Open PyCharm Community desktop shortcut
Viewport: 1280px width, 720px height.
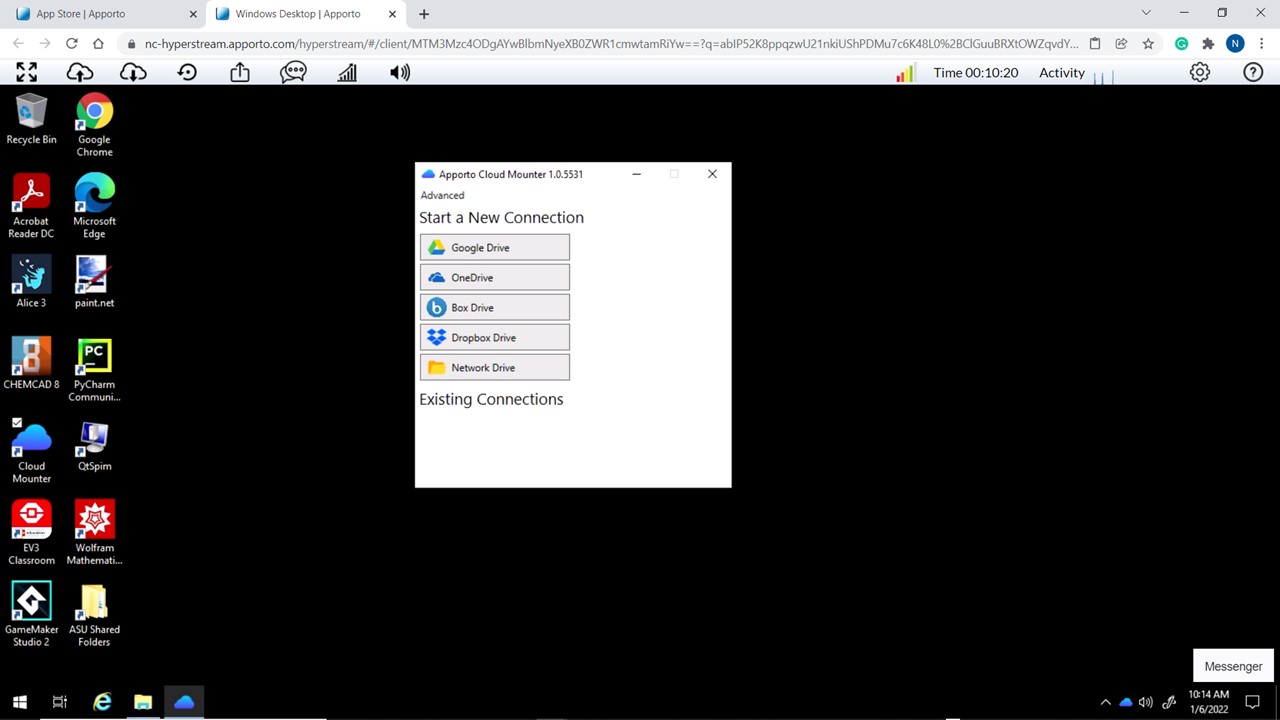click(94, 369)
